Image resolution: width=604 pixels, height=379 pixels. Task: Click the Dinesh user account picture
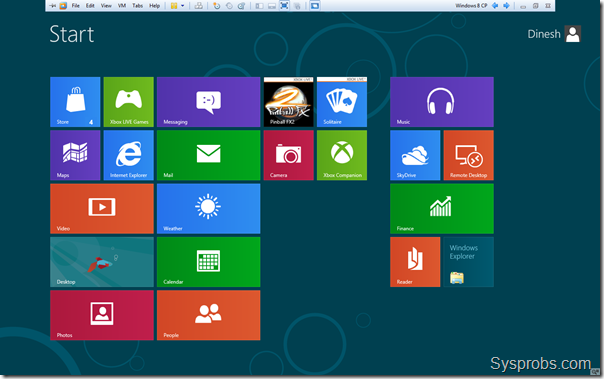(x=573, y=34)
